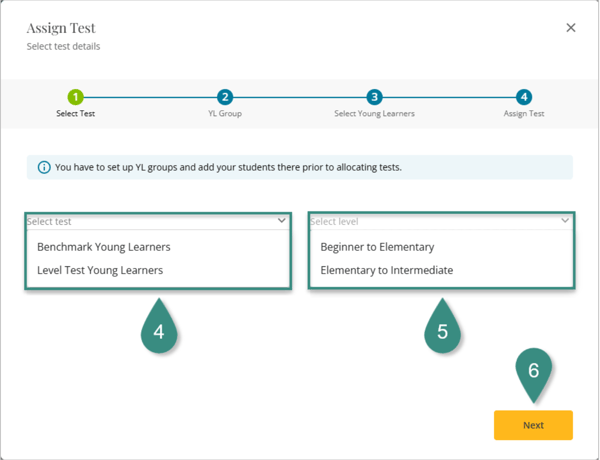
Task: Expand the Select test dropdown chevron
Action: (282, 221)
